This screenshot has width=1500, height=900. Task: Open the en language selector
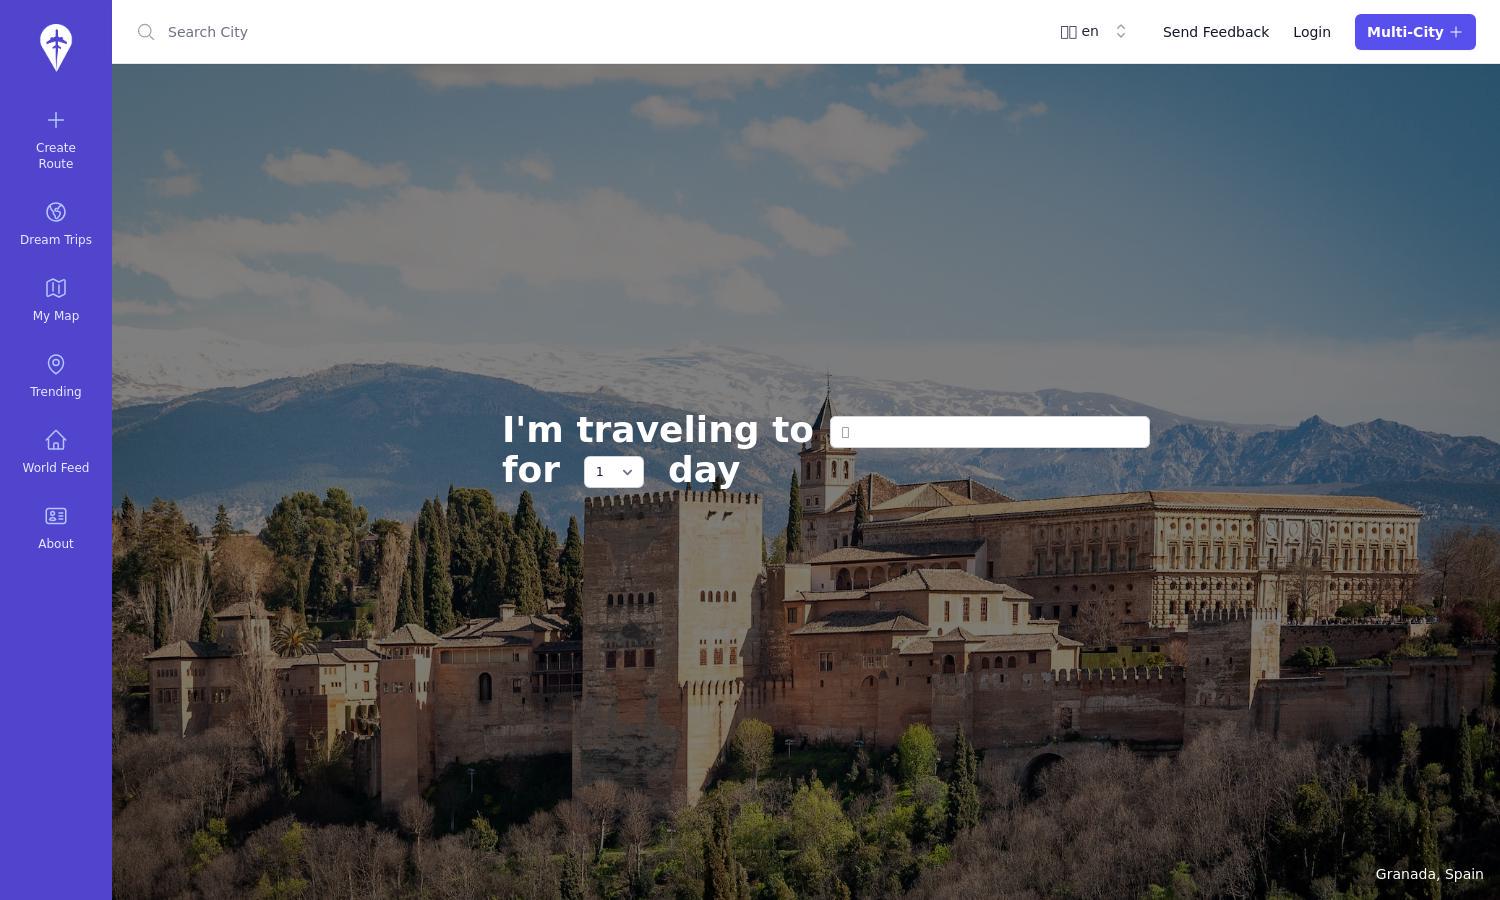tap(1094, 32)
